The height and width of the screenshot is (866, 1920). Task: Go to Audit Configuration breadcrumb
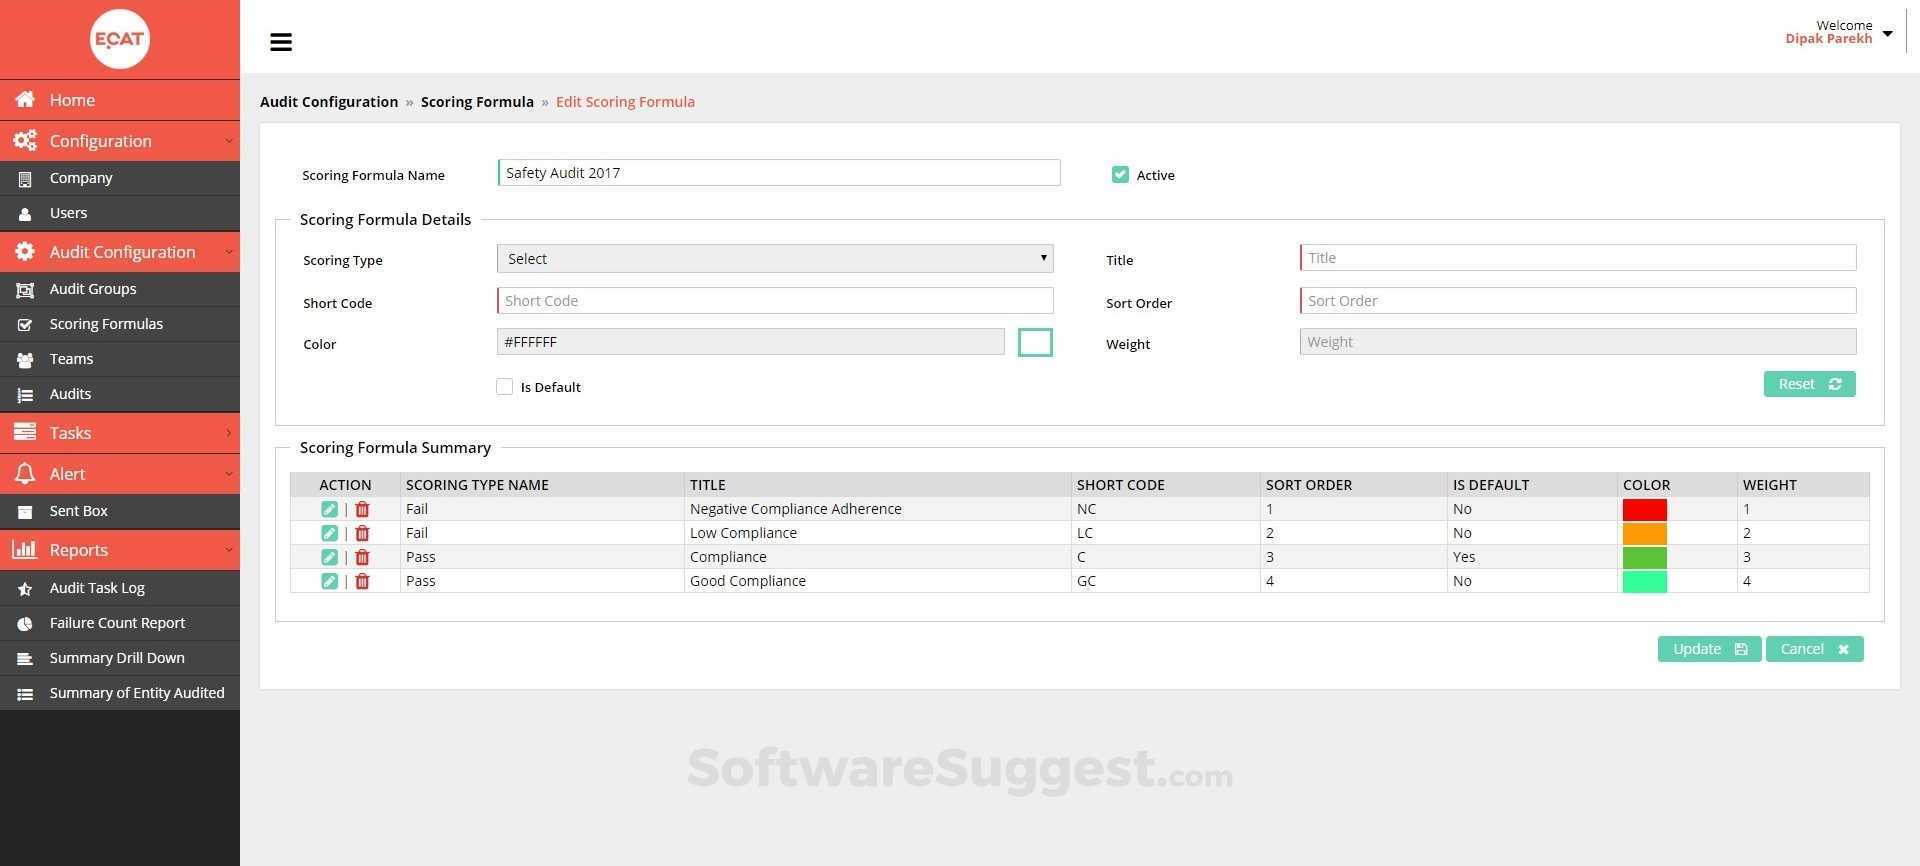[x=329, y=102]
